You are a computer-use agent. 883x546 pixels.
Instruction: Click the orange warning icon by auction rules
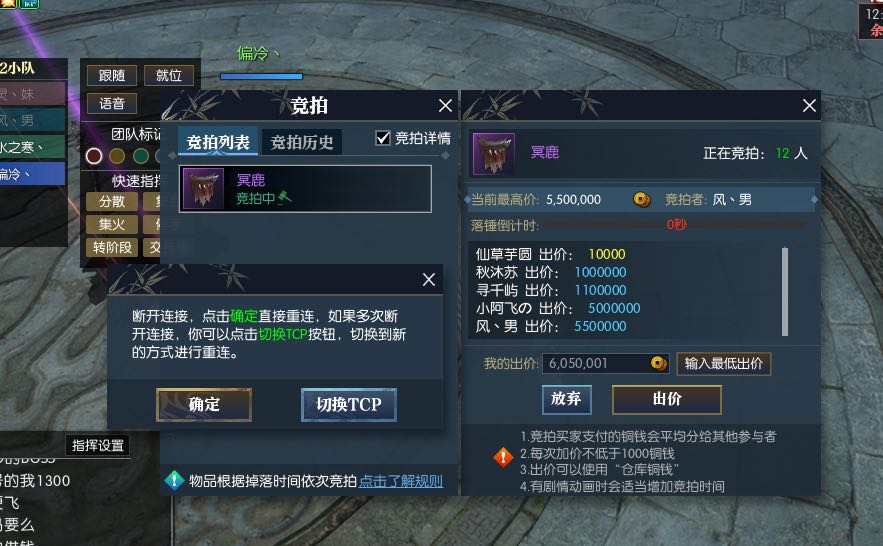(503, 457)
